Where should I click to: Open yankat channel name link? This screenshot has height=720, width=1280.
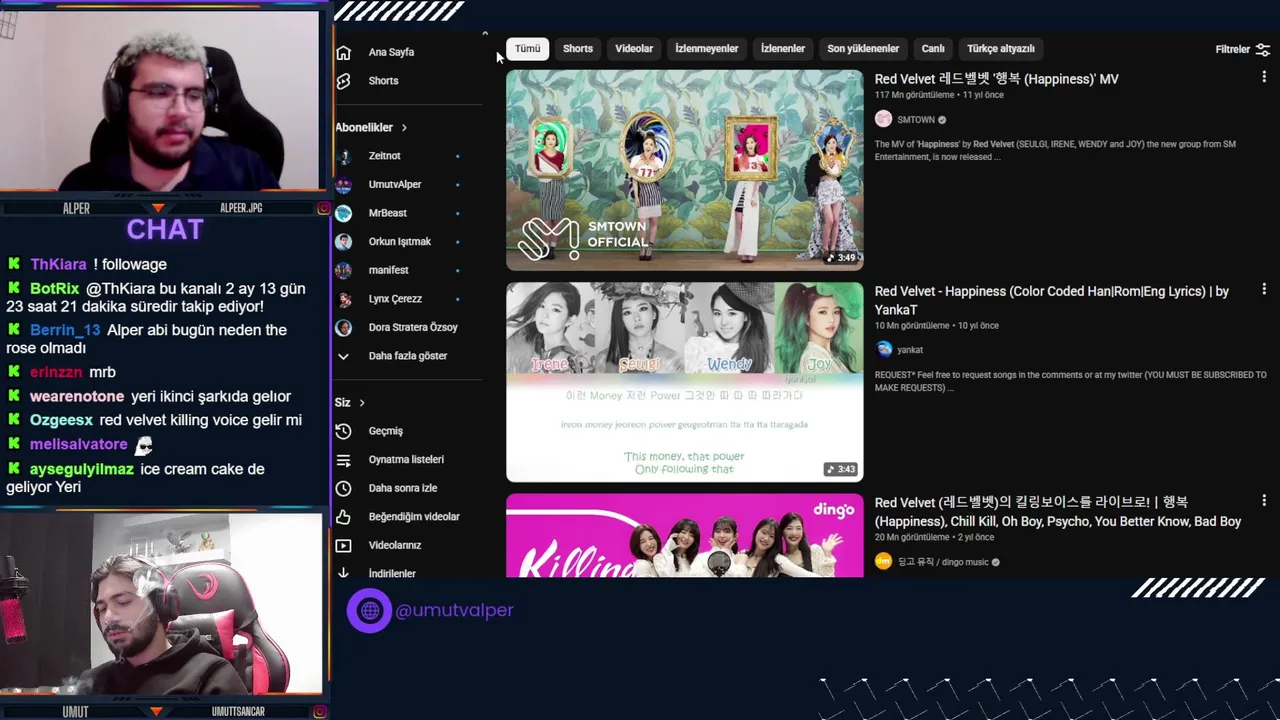[910, 350]
